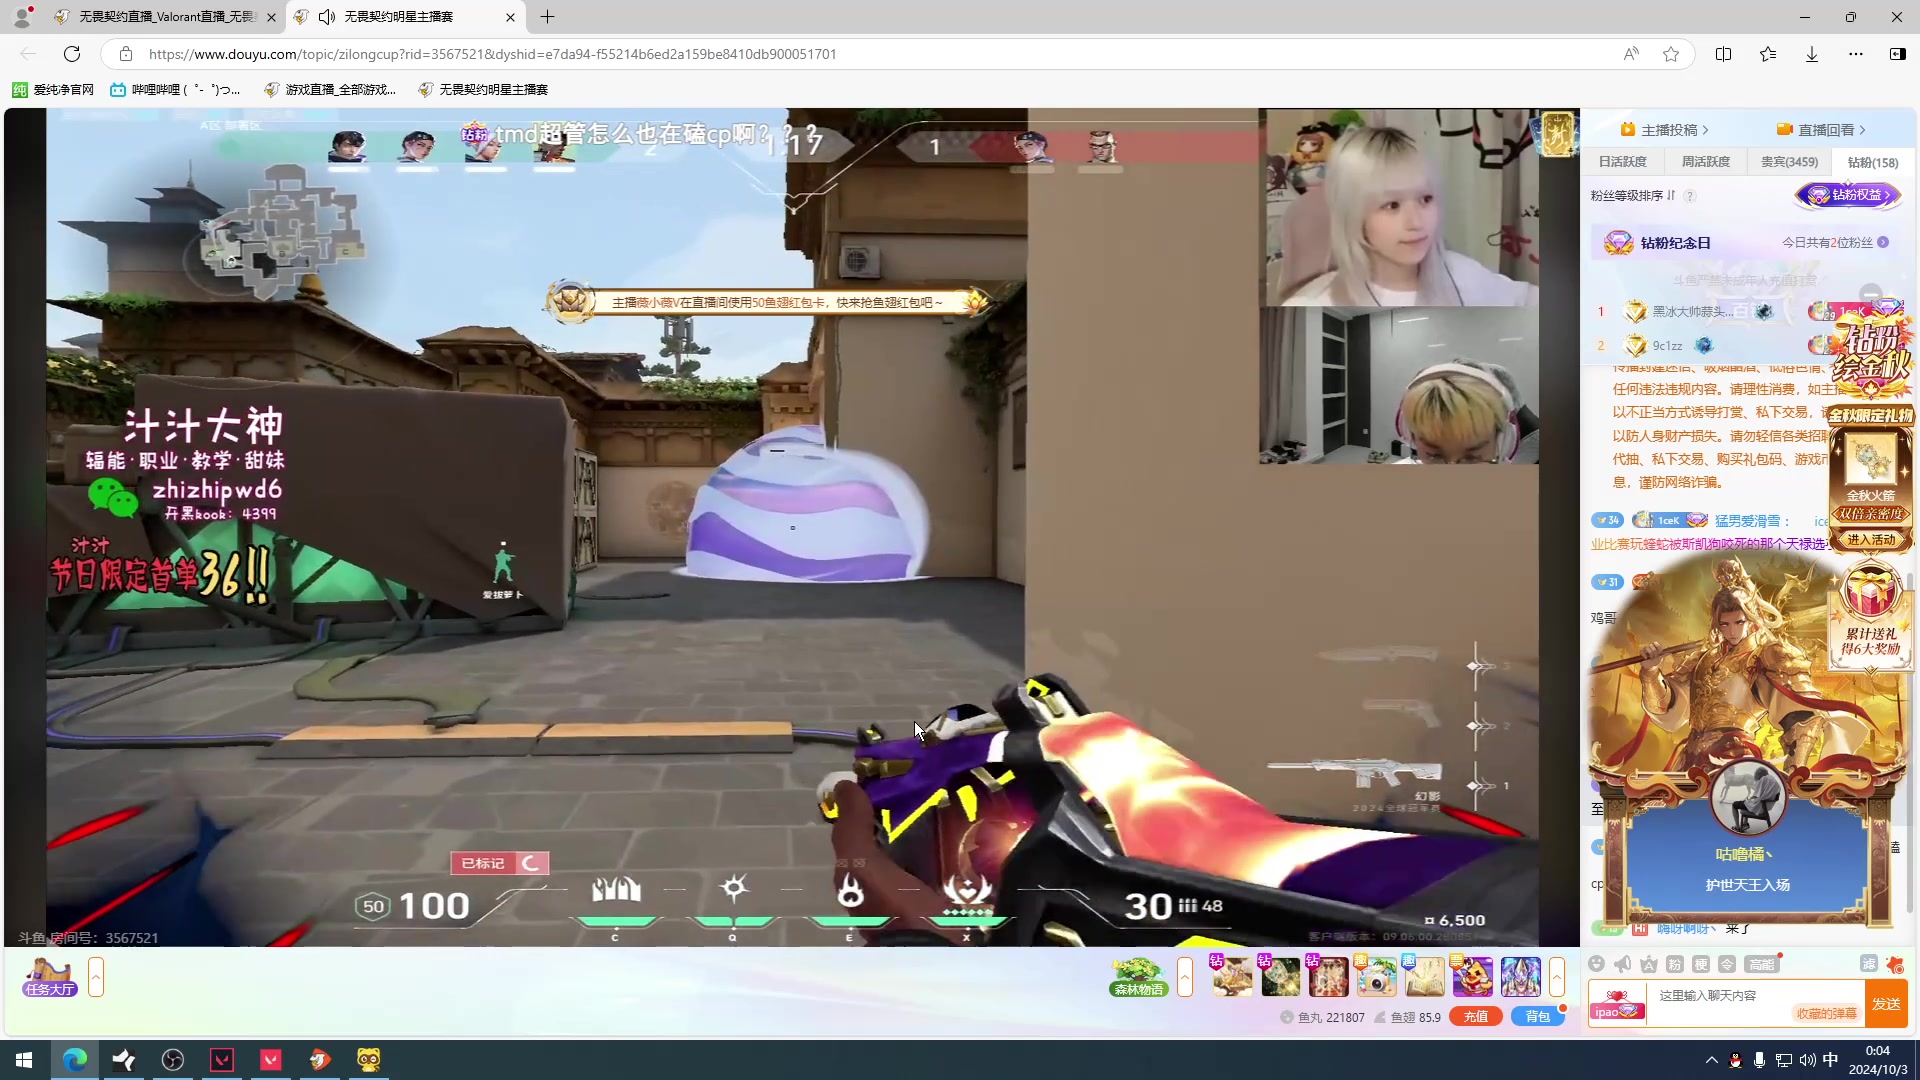The width and height of the screenshot is (1920, 1080).
Task: Open OBS Studio from taskbar
Action: click(x=172, y=1060)
